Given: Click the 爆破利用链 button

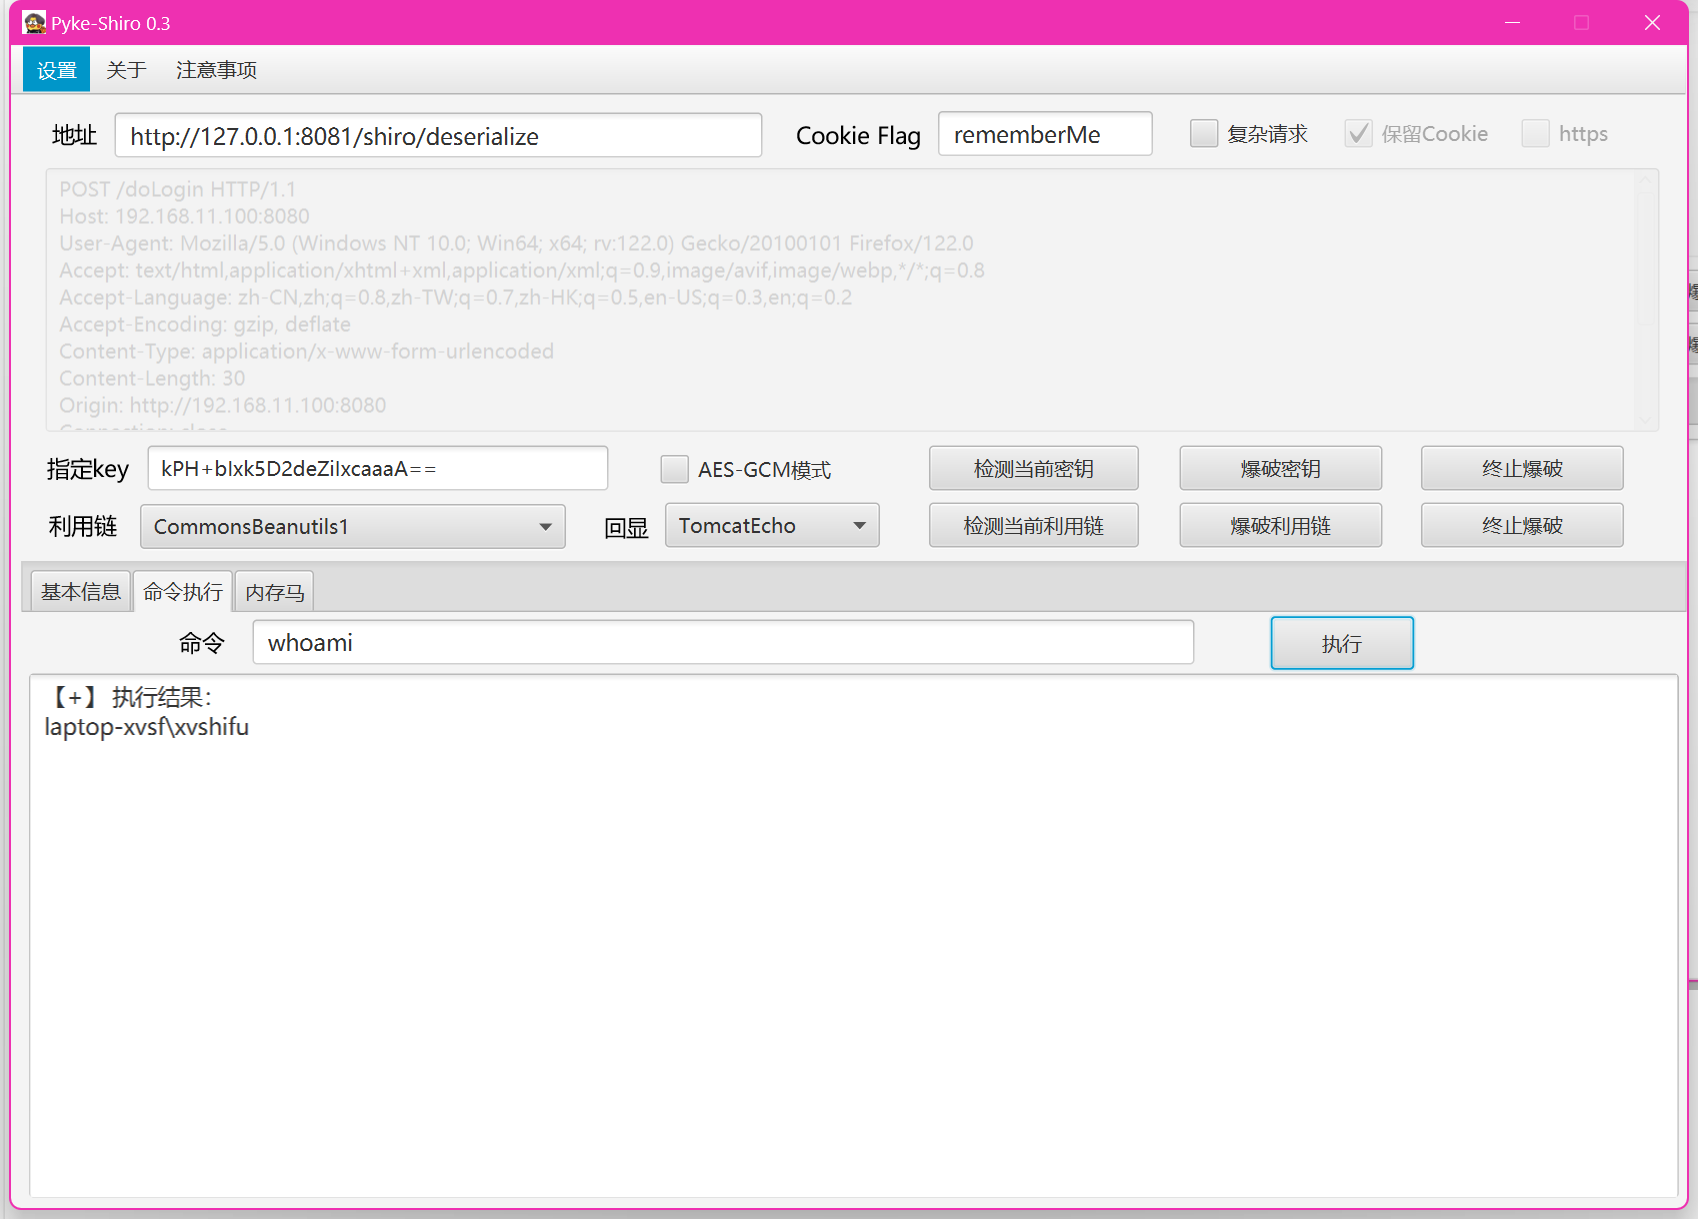Looking at the screenshot, I should coord(1280,525).
